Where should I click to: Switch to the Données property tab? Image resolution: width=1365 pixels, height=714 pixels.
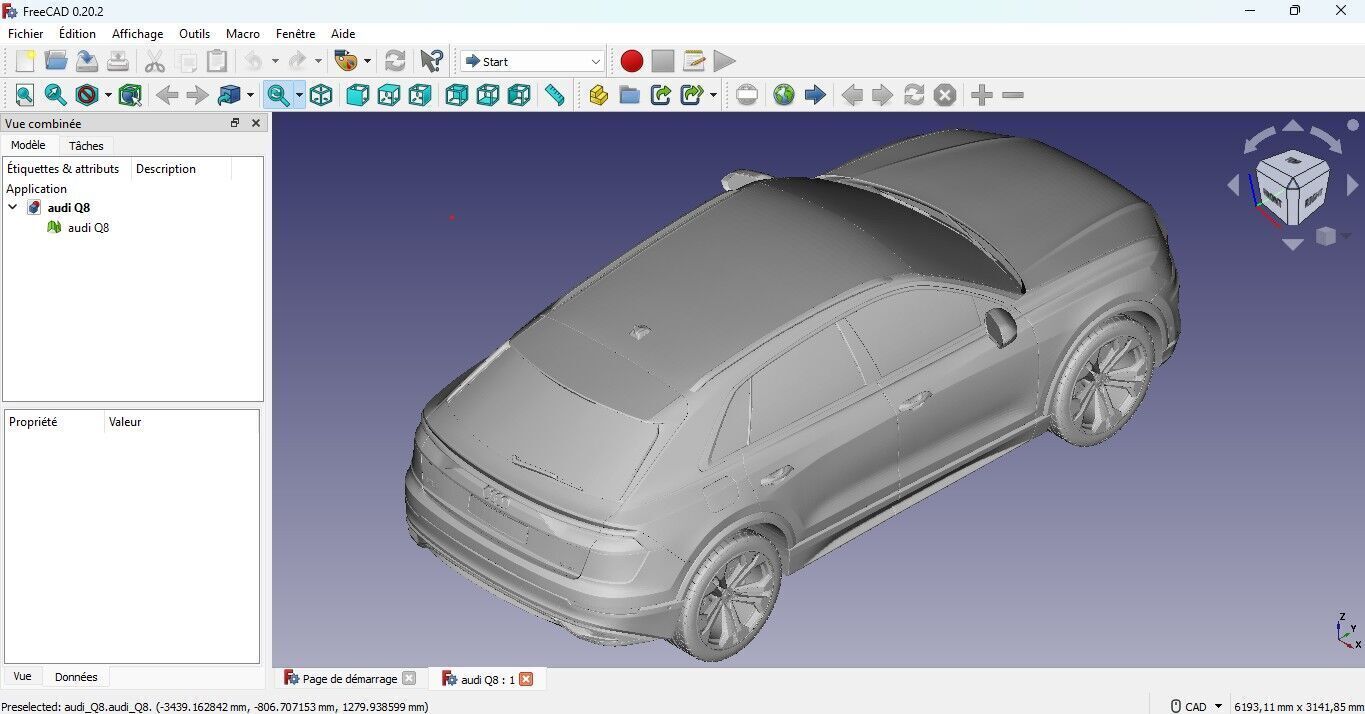coord(76,677)
